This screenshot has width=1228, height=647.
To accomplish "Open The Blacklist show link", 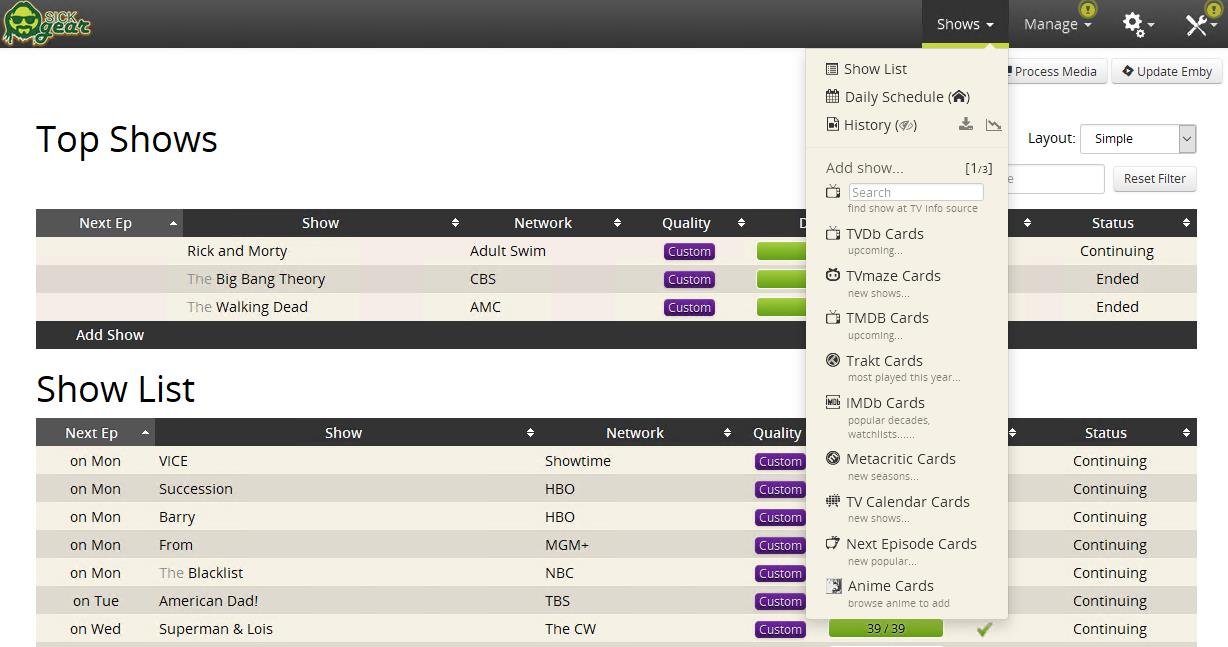I will click(201, 573).
